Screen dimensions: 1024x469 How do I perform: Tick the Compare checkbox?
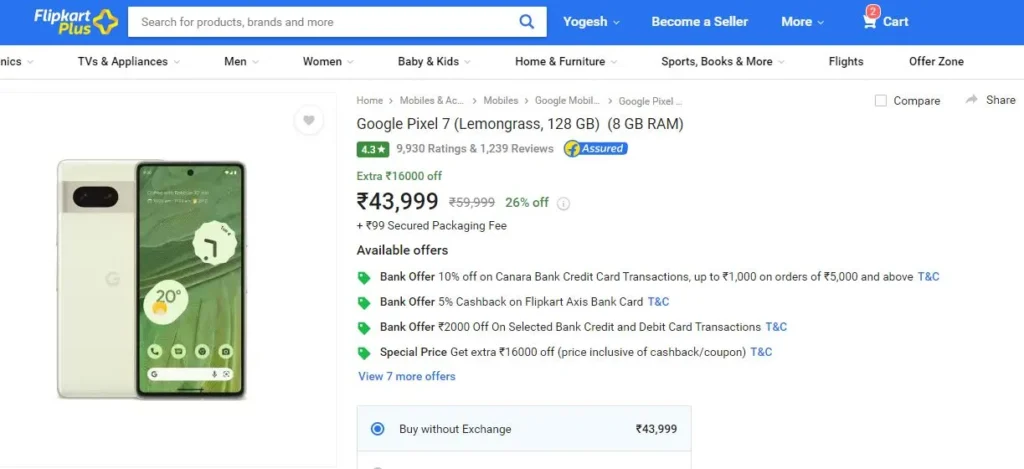coord(881,101)
